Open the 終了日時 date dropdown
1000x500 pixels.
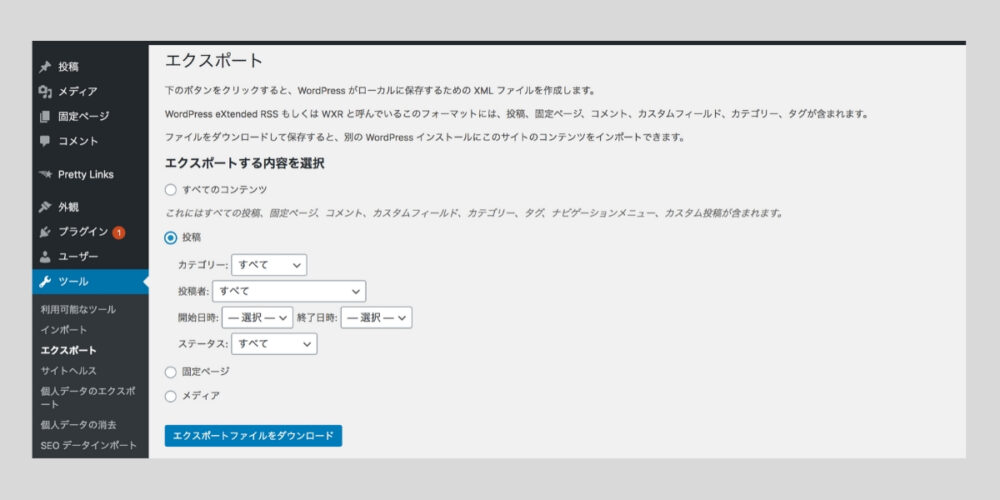click(376, 318)
